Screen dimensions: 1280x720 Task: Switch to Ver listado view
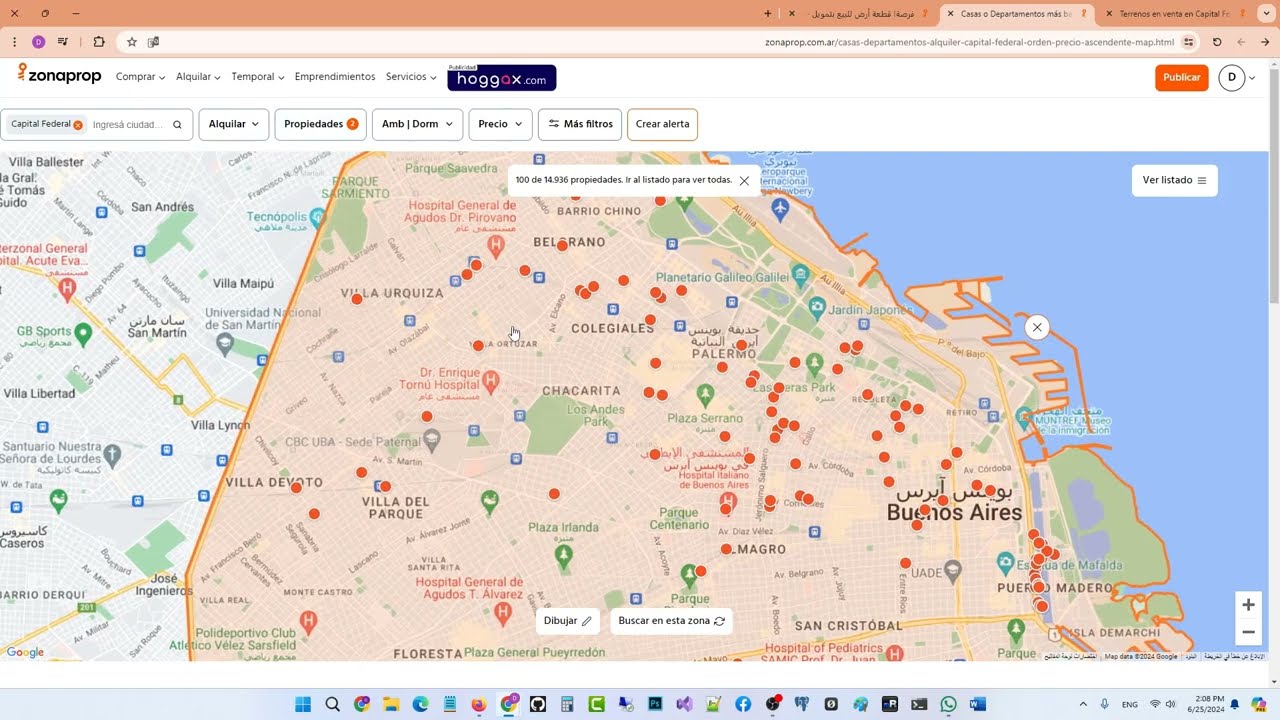click(1174, 180)
